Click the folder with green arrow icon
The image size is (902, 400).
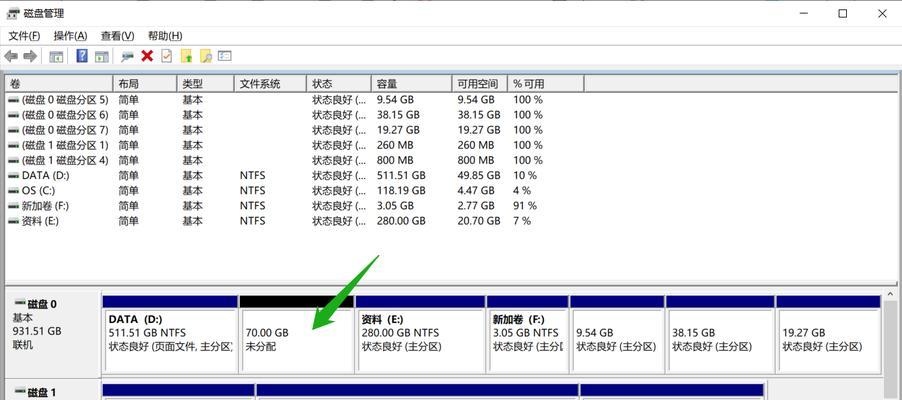pos(186,56)
